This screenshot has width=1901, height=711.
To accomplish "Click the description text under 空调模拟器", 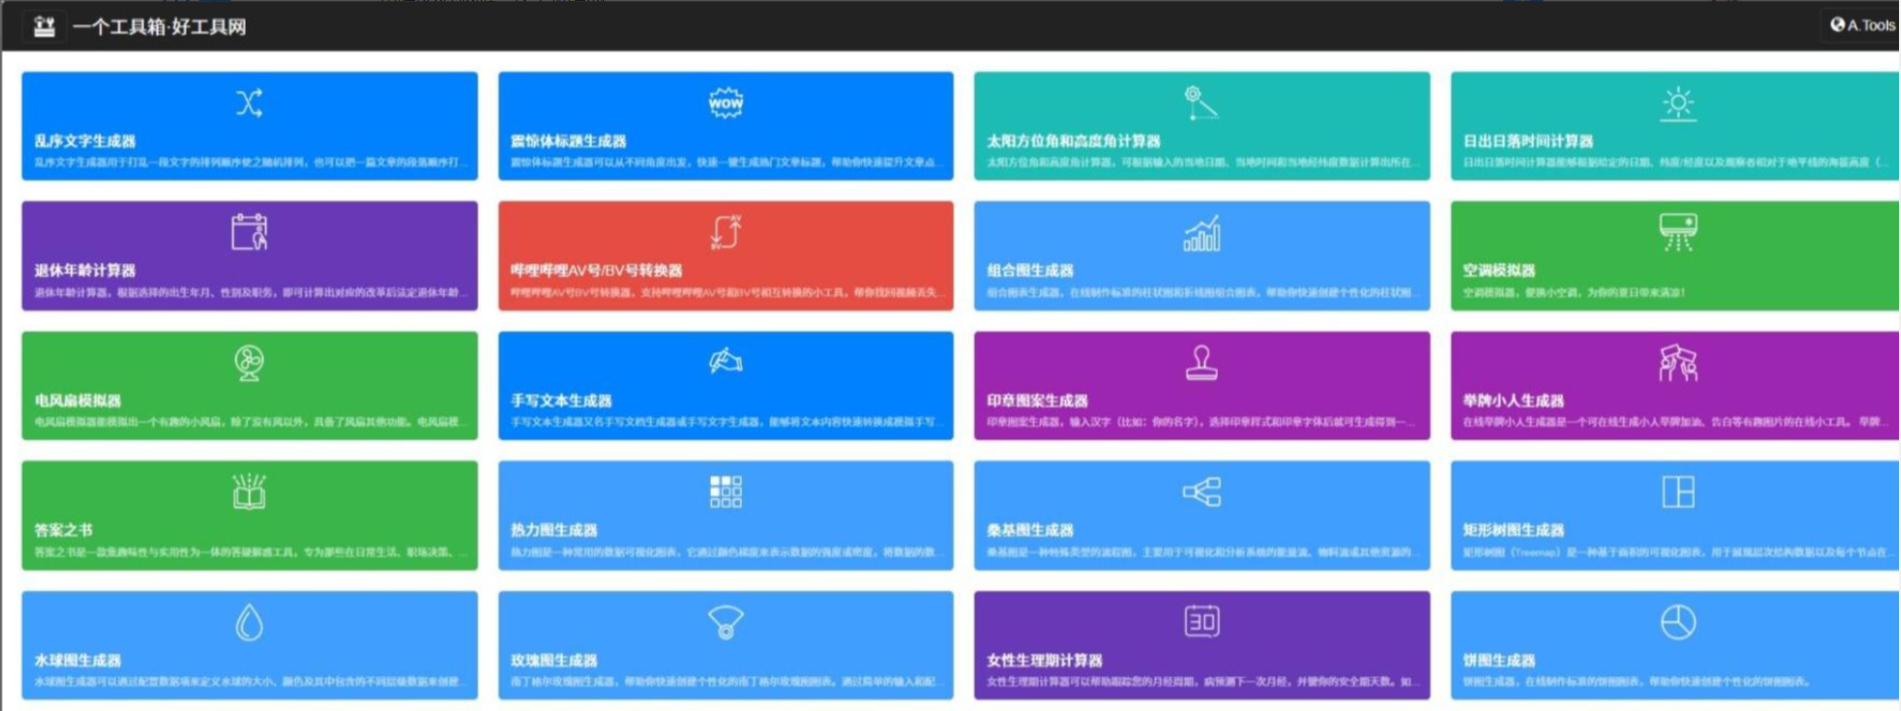I will pos(1574,292).
